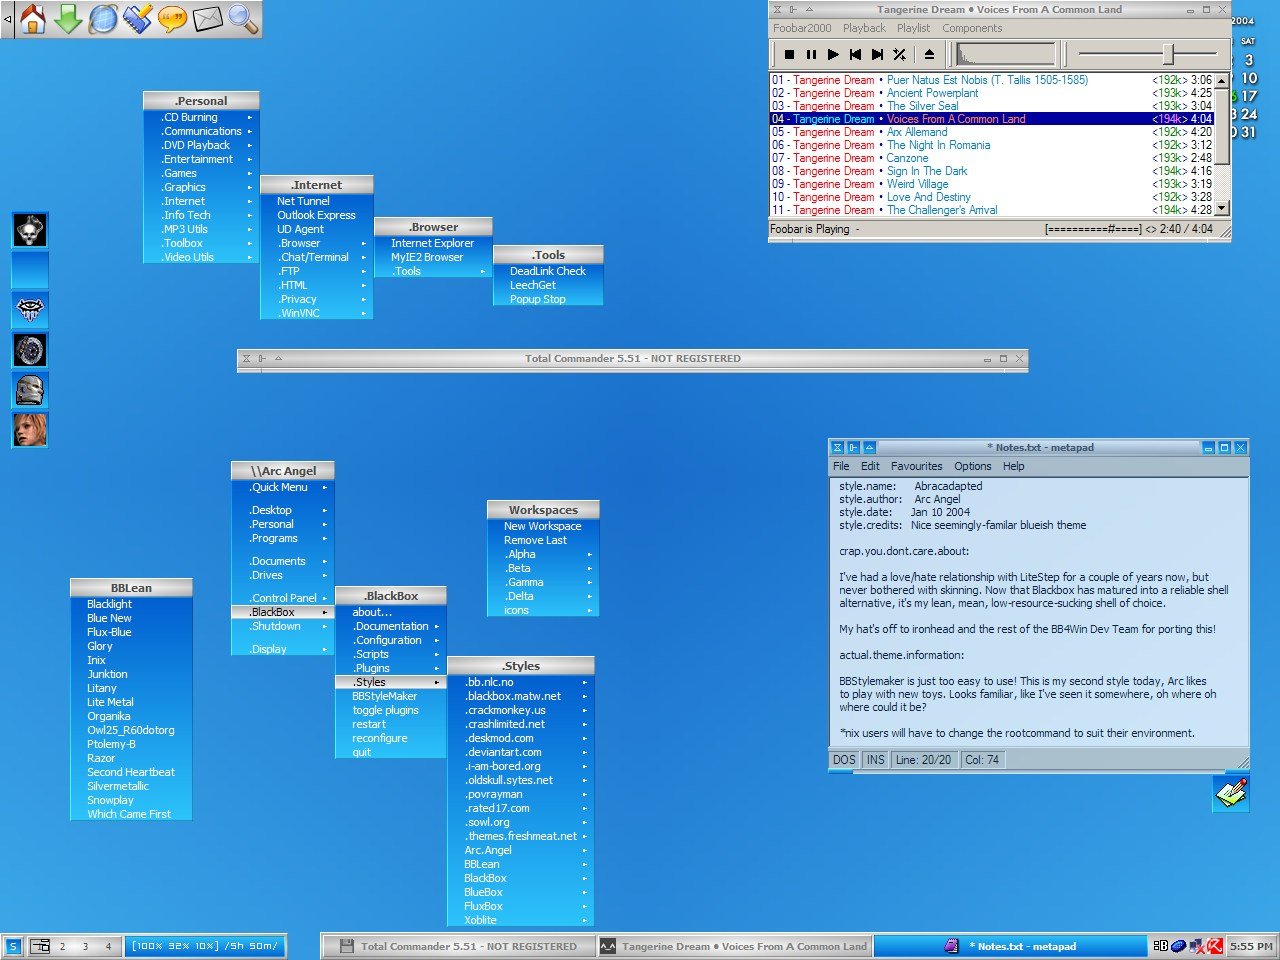This screenshot has height=960, width=1280.
Task: Open the envelope mail launcher icon
Action: click(207, 18)
